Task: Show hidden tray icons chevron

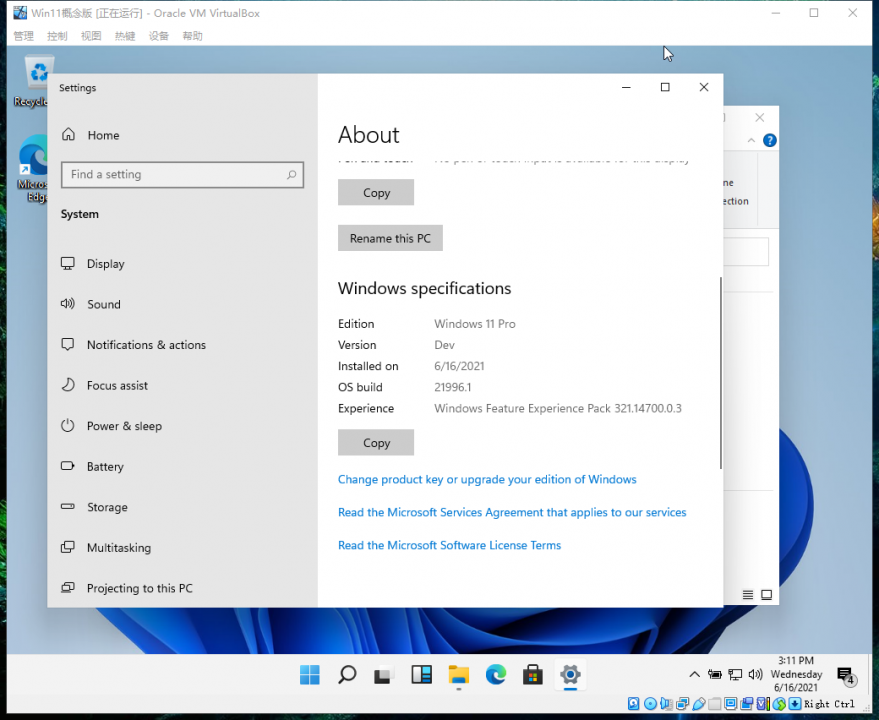Action: (x=694, y=674)
